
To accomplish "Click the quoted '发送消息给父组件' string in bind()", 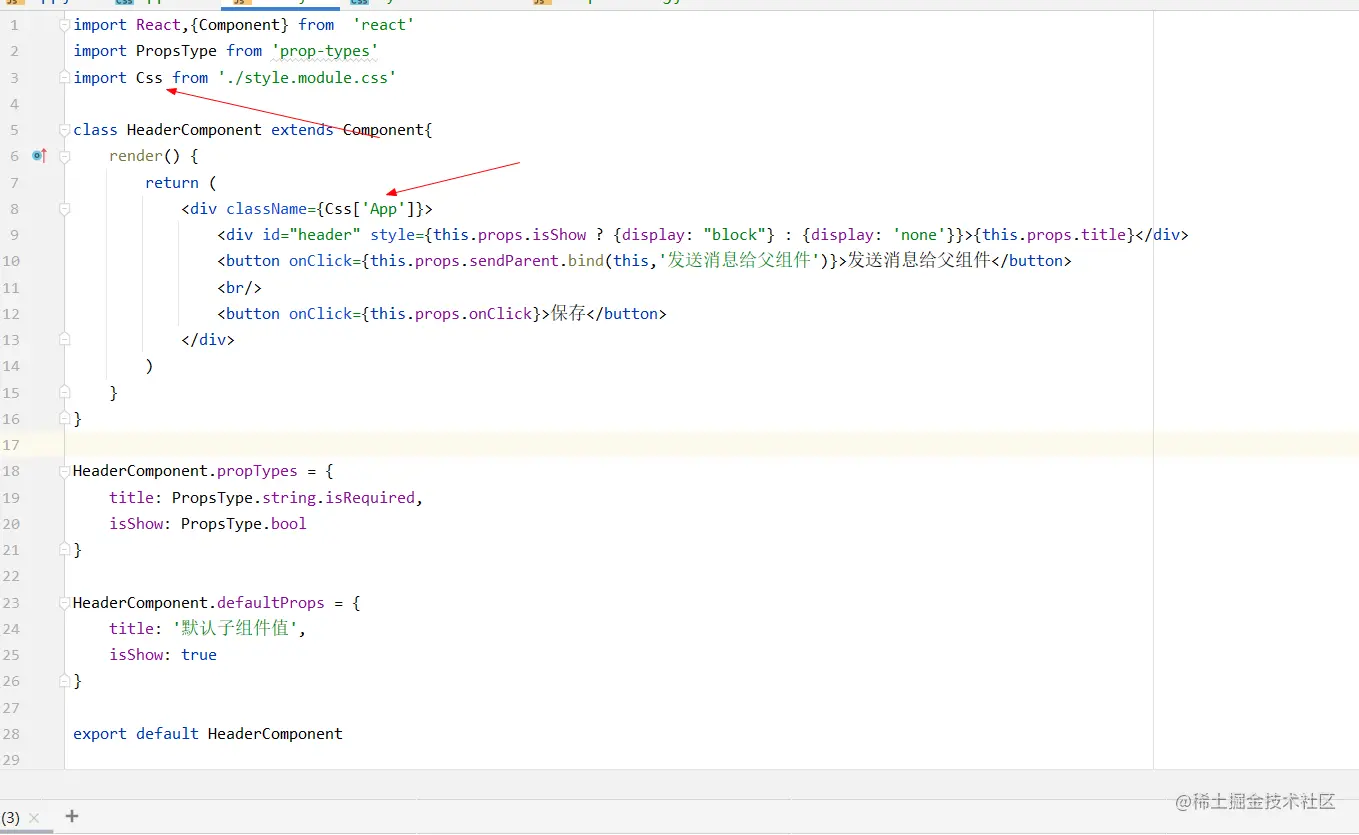I will click(740, 261).
